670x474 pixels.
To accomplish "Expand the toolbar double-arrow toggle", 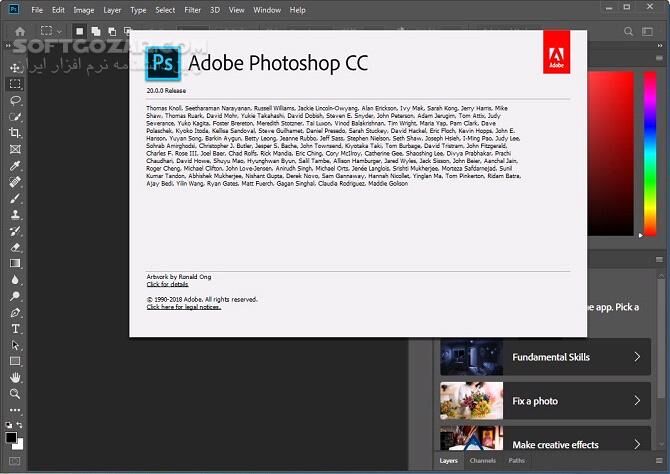I will click(8, 46).
